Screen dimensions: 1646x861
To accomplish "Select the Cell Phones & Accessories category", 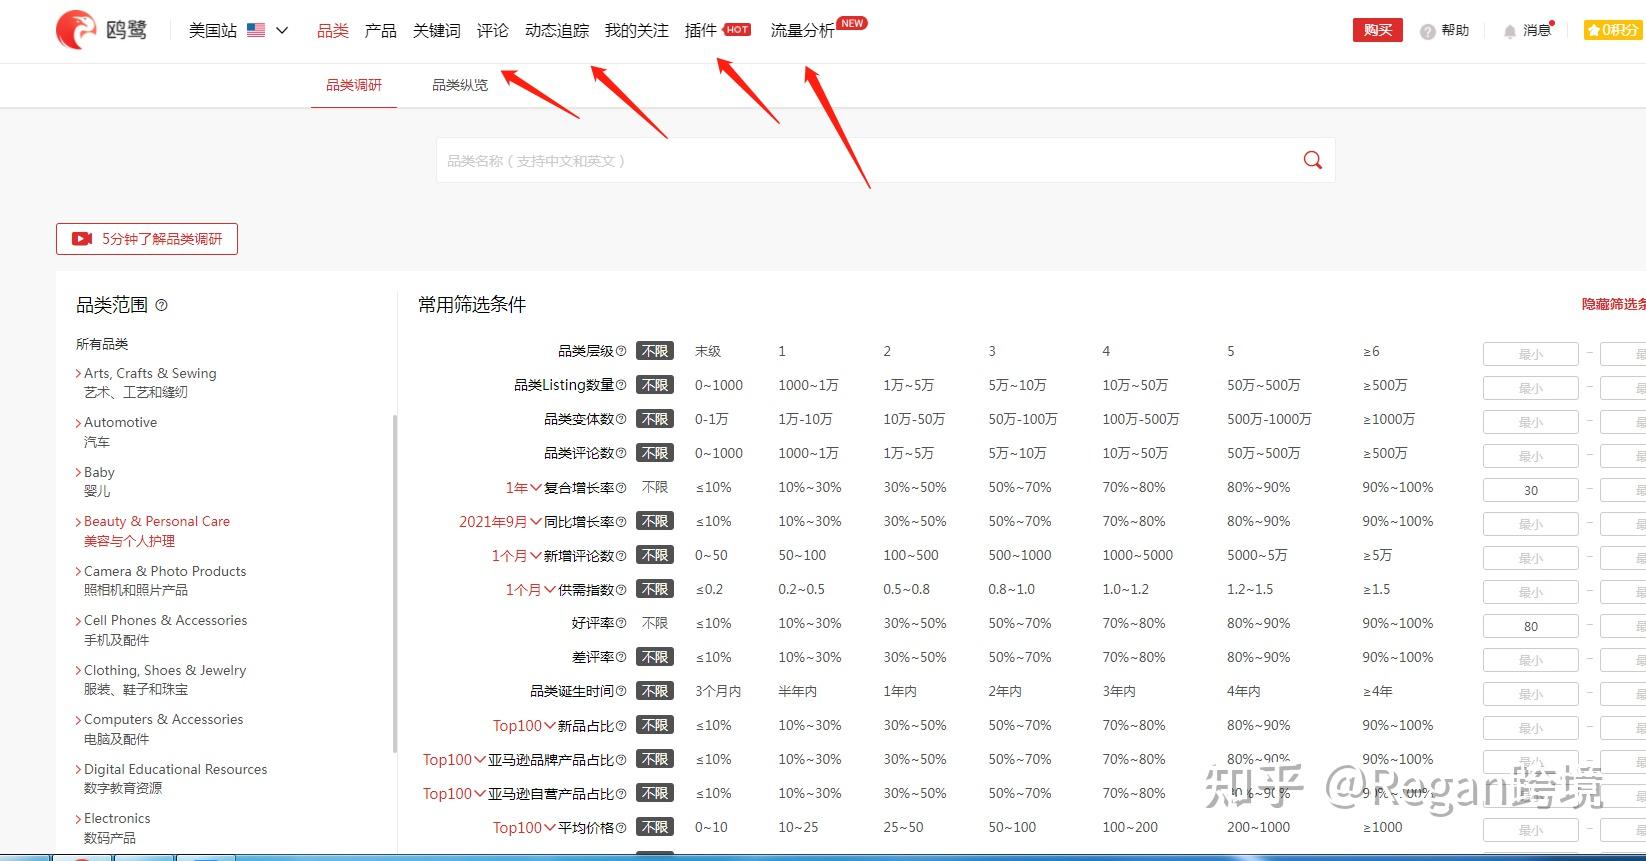I will click(165, 630).
